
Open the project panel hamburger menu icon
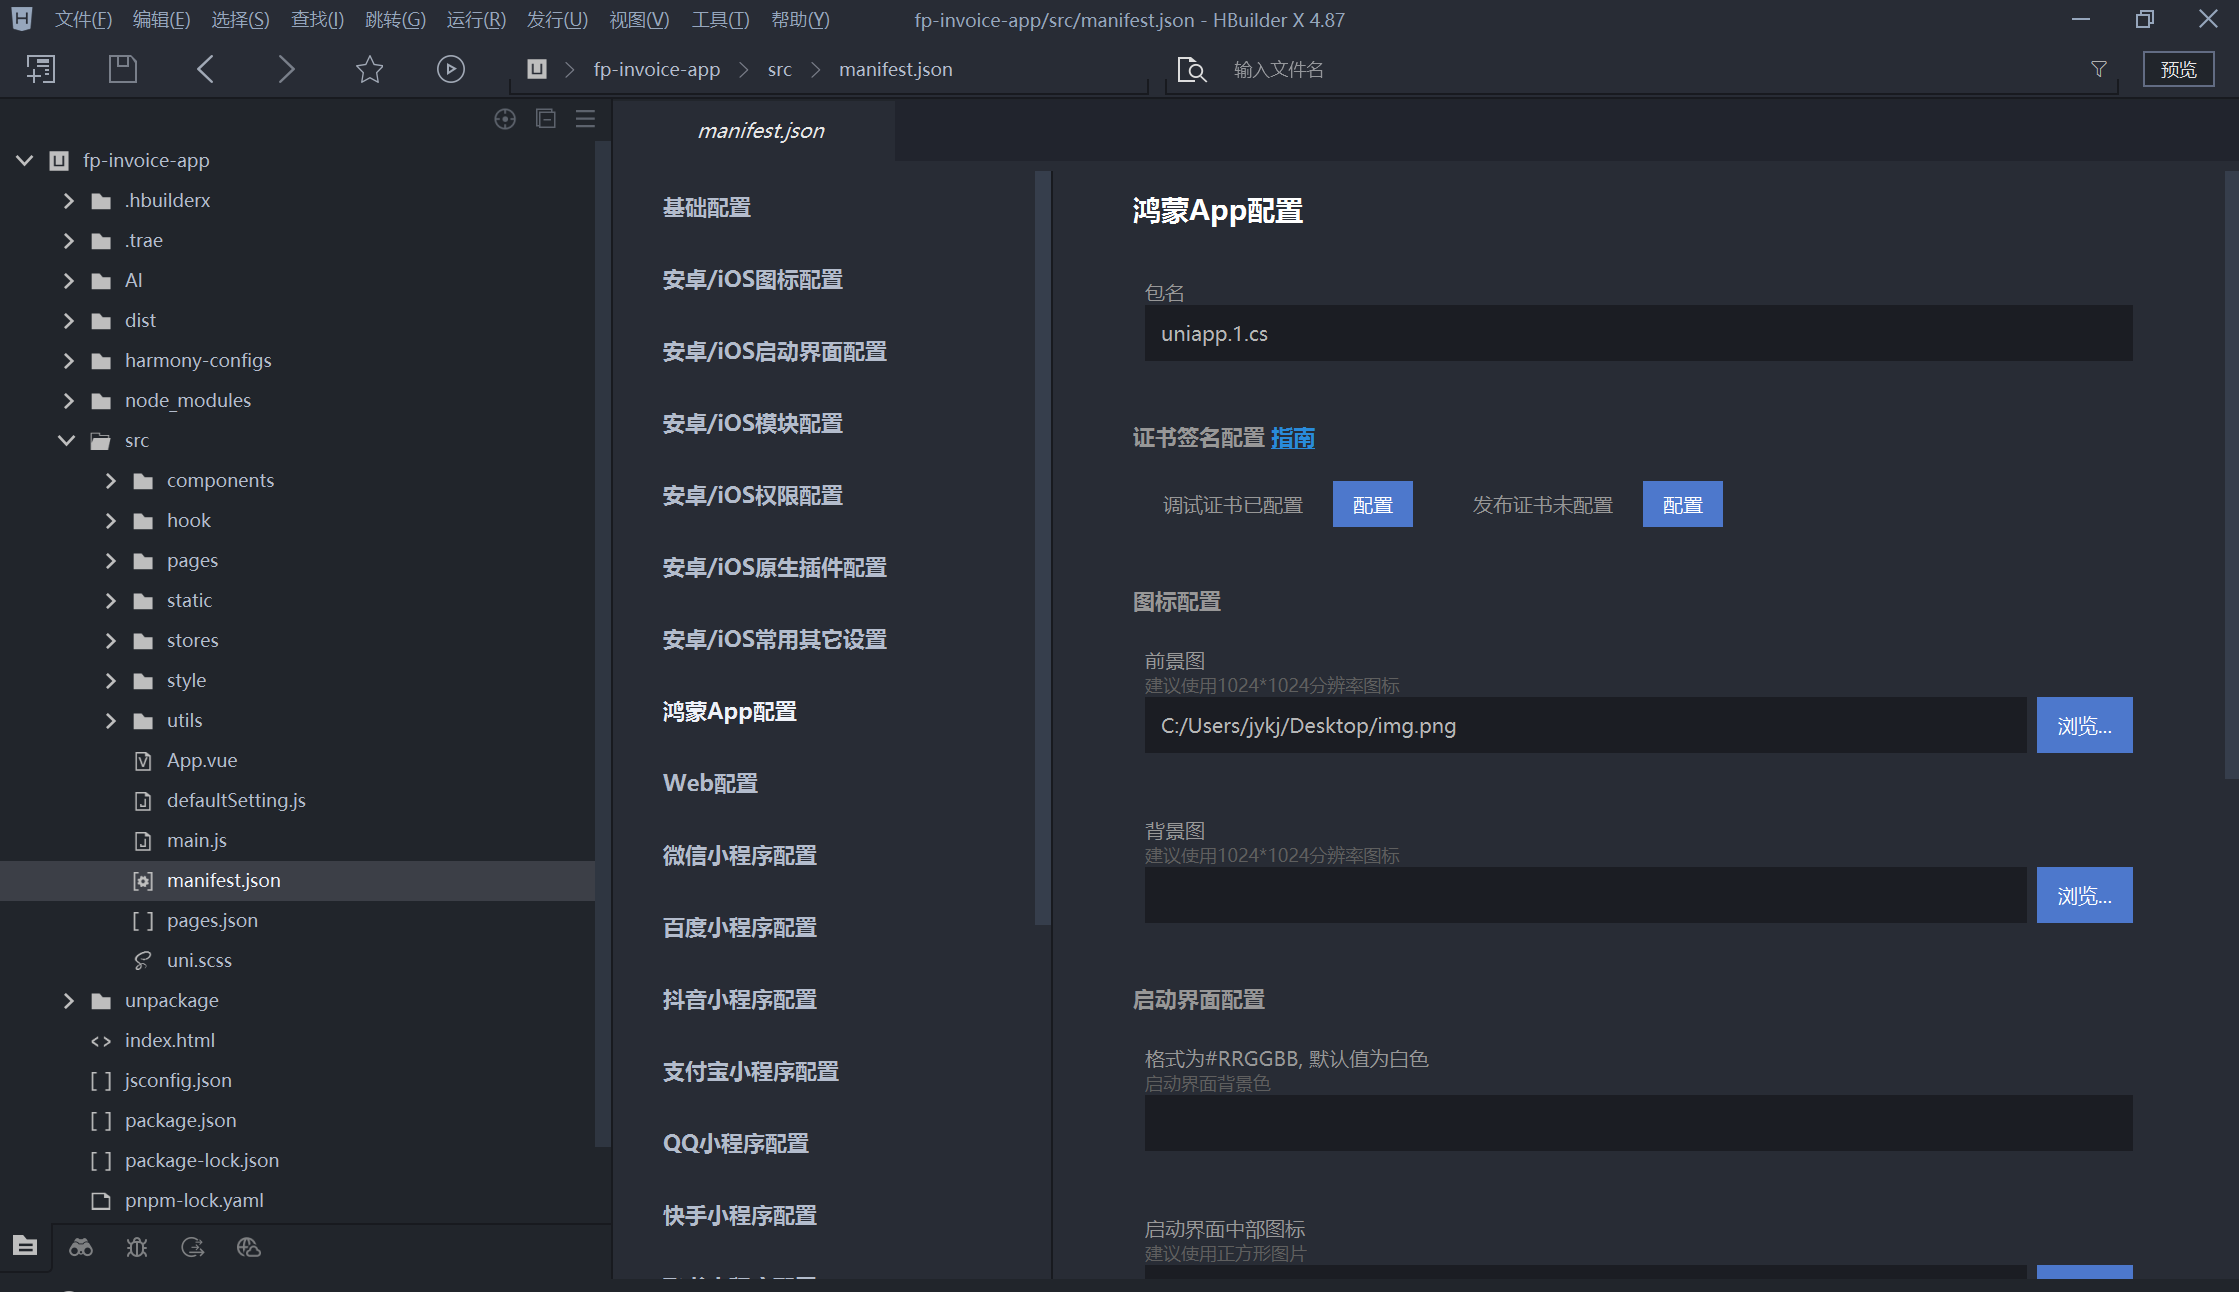click(586, 119)
